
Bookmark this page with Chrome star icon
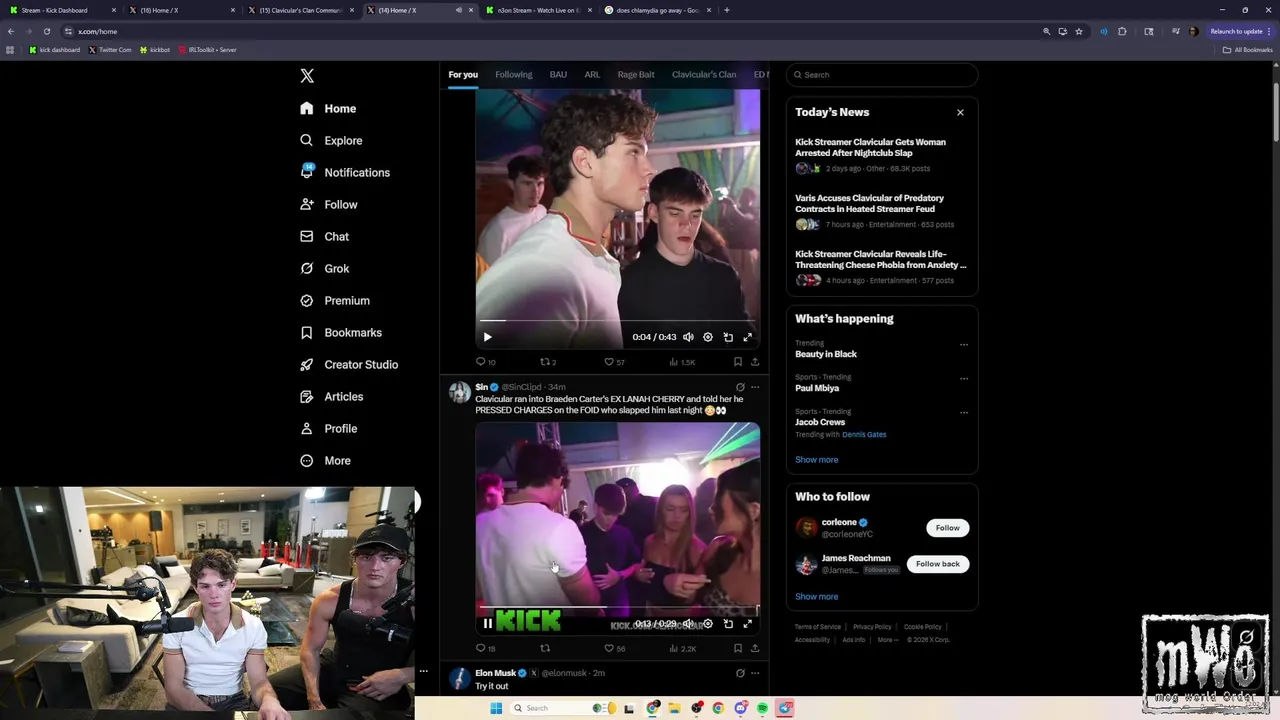coord(1079,31)
